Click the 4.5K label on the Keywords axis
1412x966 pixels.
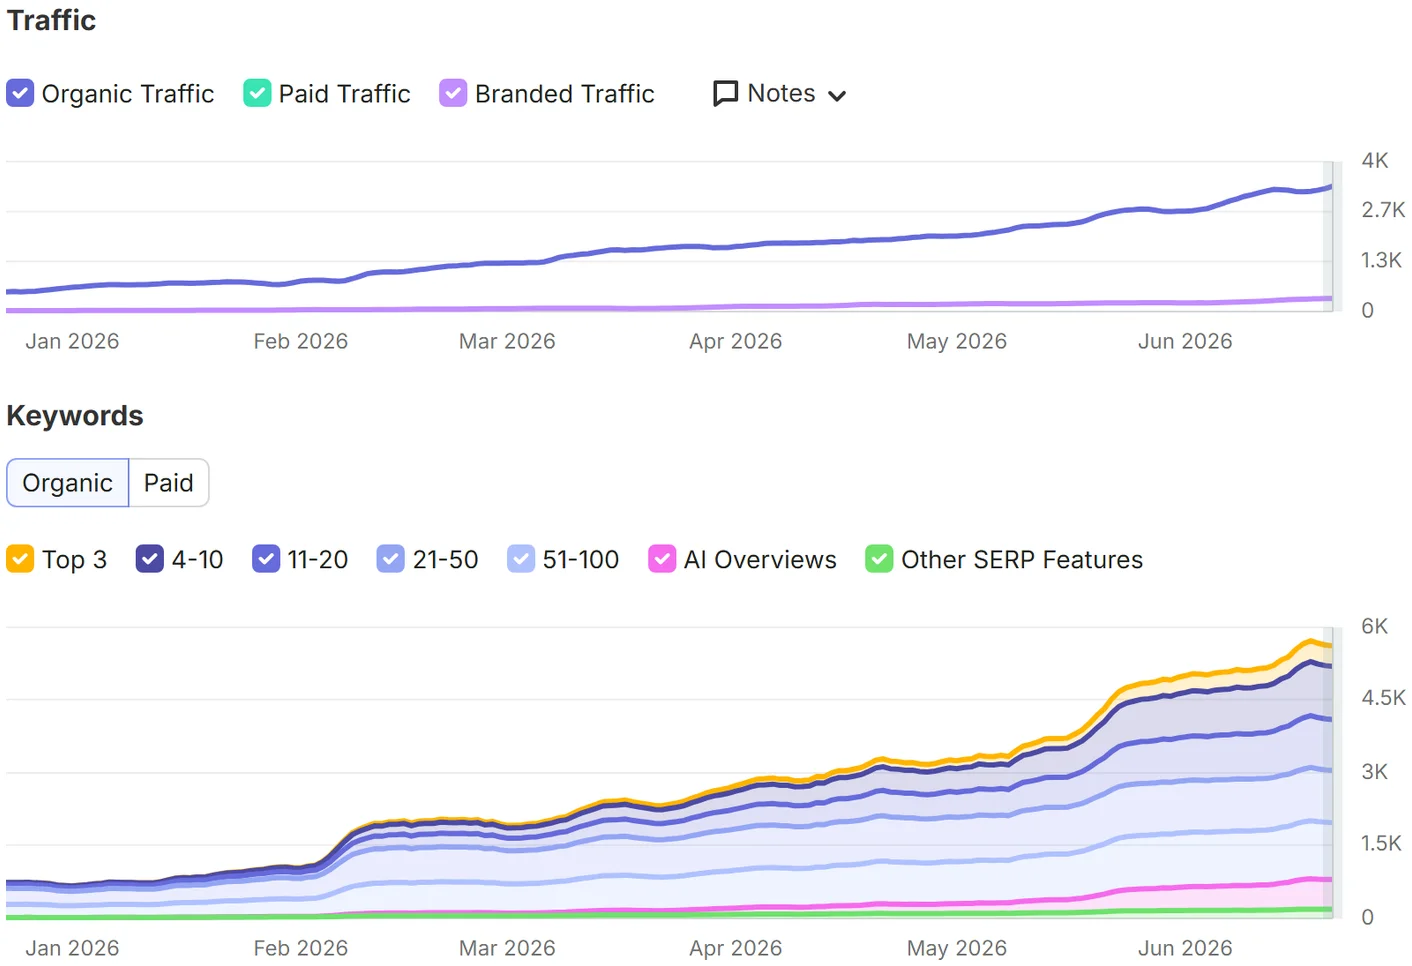pos(1383,698)
